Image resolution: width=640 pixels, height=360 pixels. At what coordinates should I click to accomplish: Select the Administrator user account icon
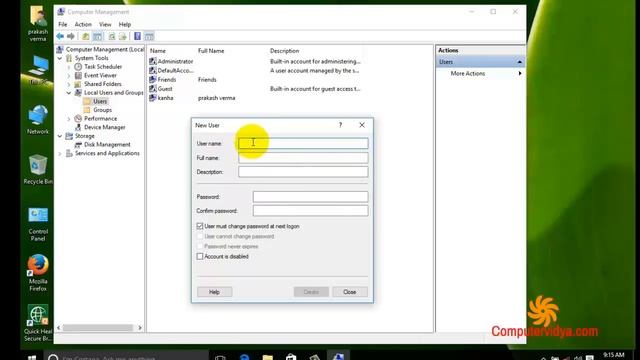click(x=153, y=61)
